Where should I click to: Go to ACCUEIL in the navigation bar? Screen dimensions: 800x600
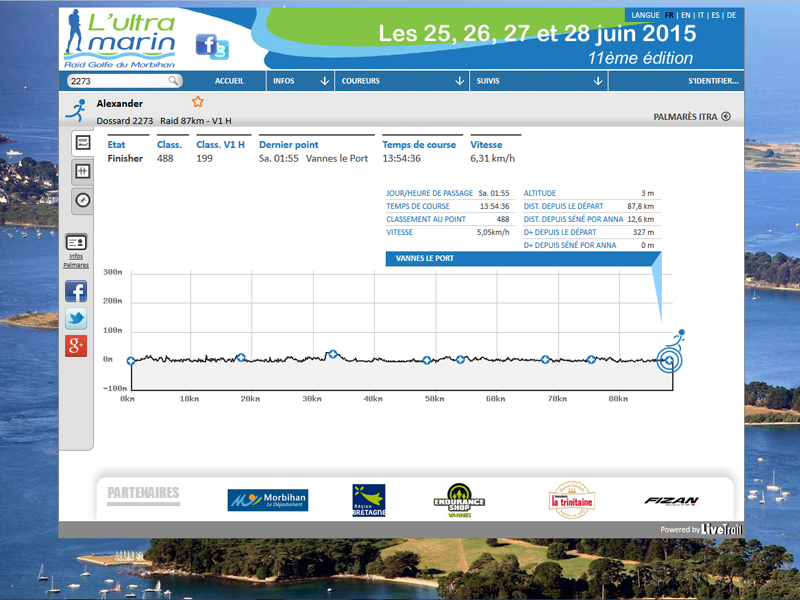click(230, 81)
